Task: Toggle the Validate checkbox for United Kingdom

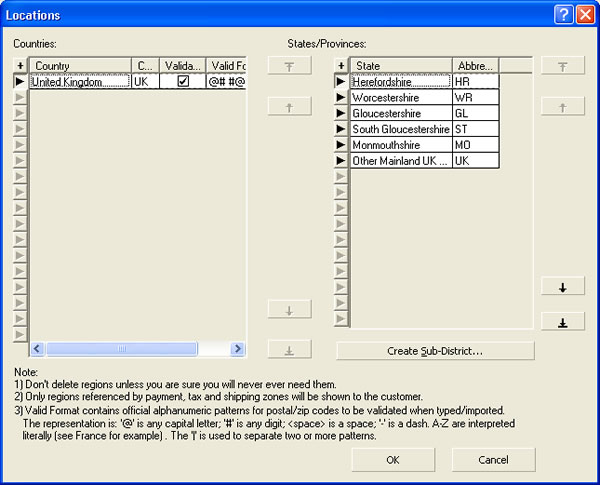Action: (x=183, y=82)
